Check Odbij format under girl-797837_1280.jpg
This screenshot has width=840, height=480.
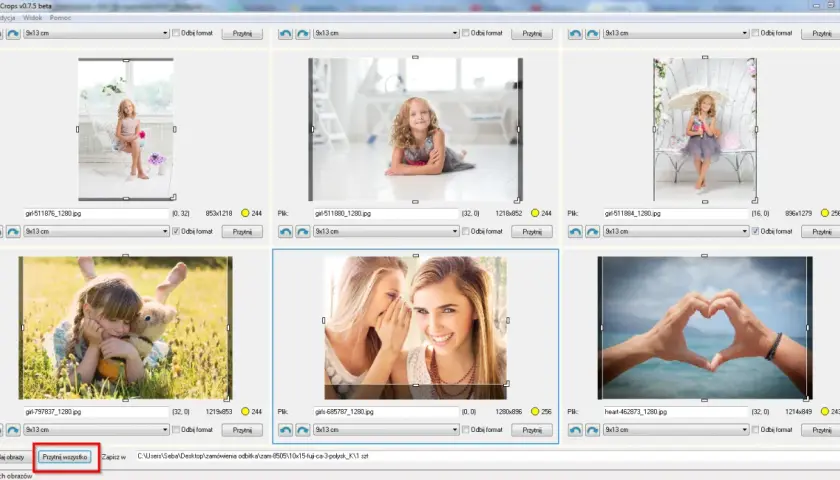[x=176, y=430]
